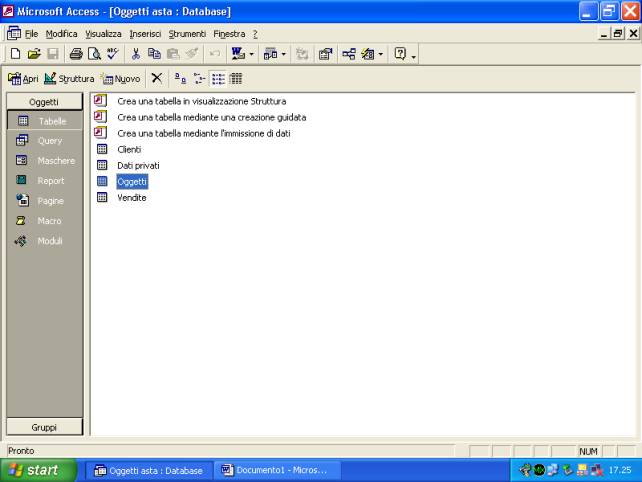Select Tabelle in the objects sidebar
The width and height of the screenshot is (642, 482).
(x=45, y=121)
